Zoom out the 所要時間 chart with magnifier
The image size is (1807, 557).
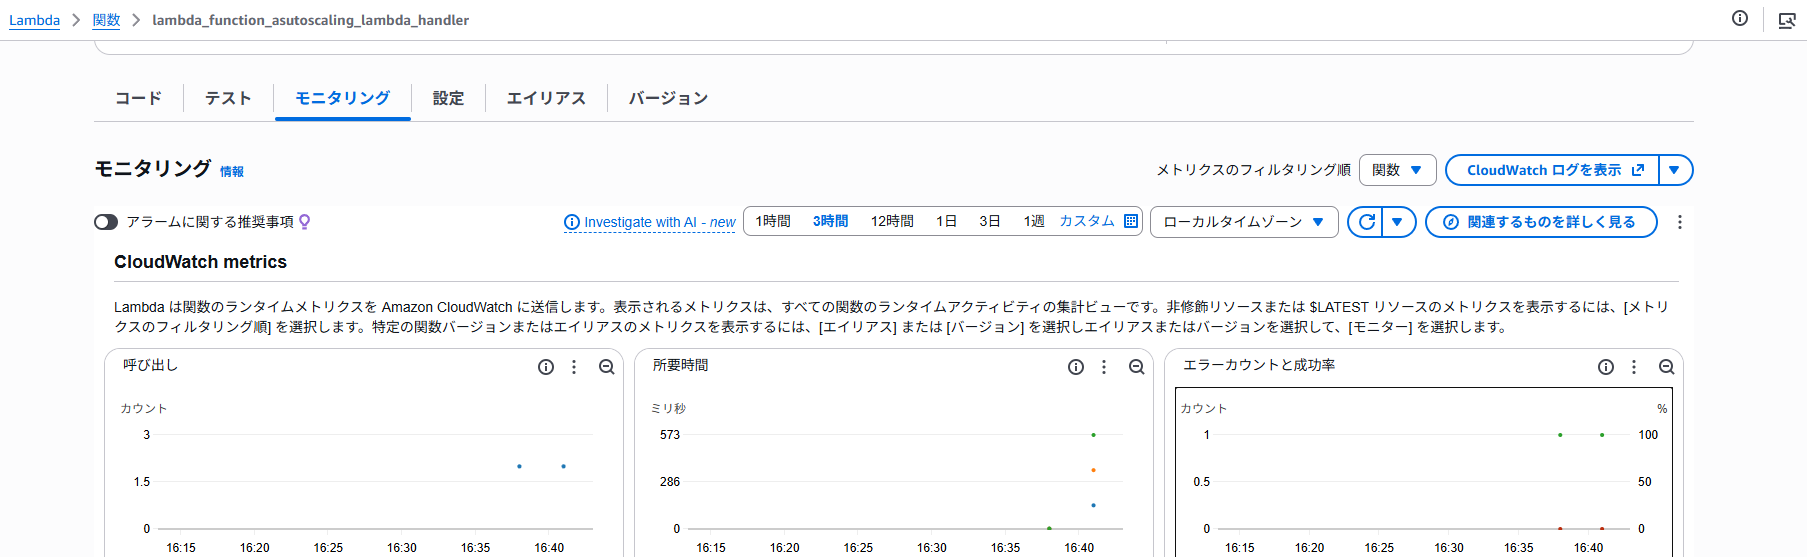(x=1136, y=367)
